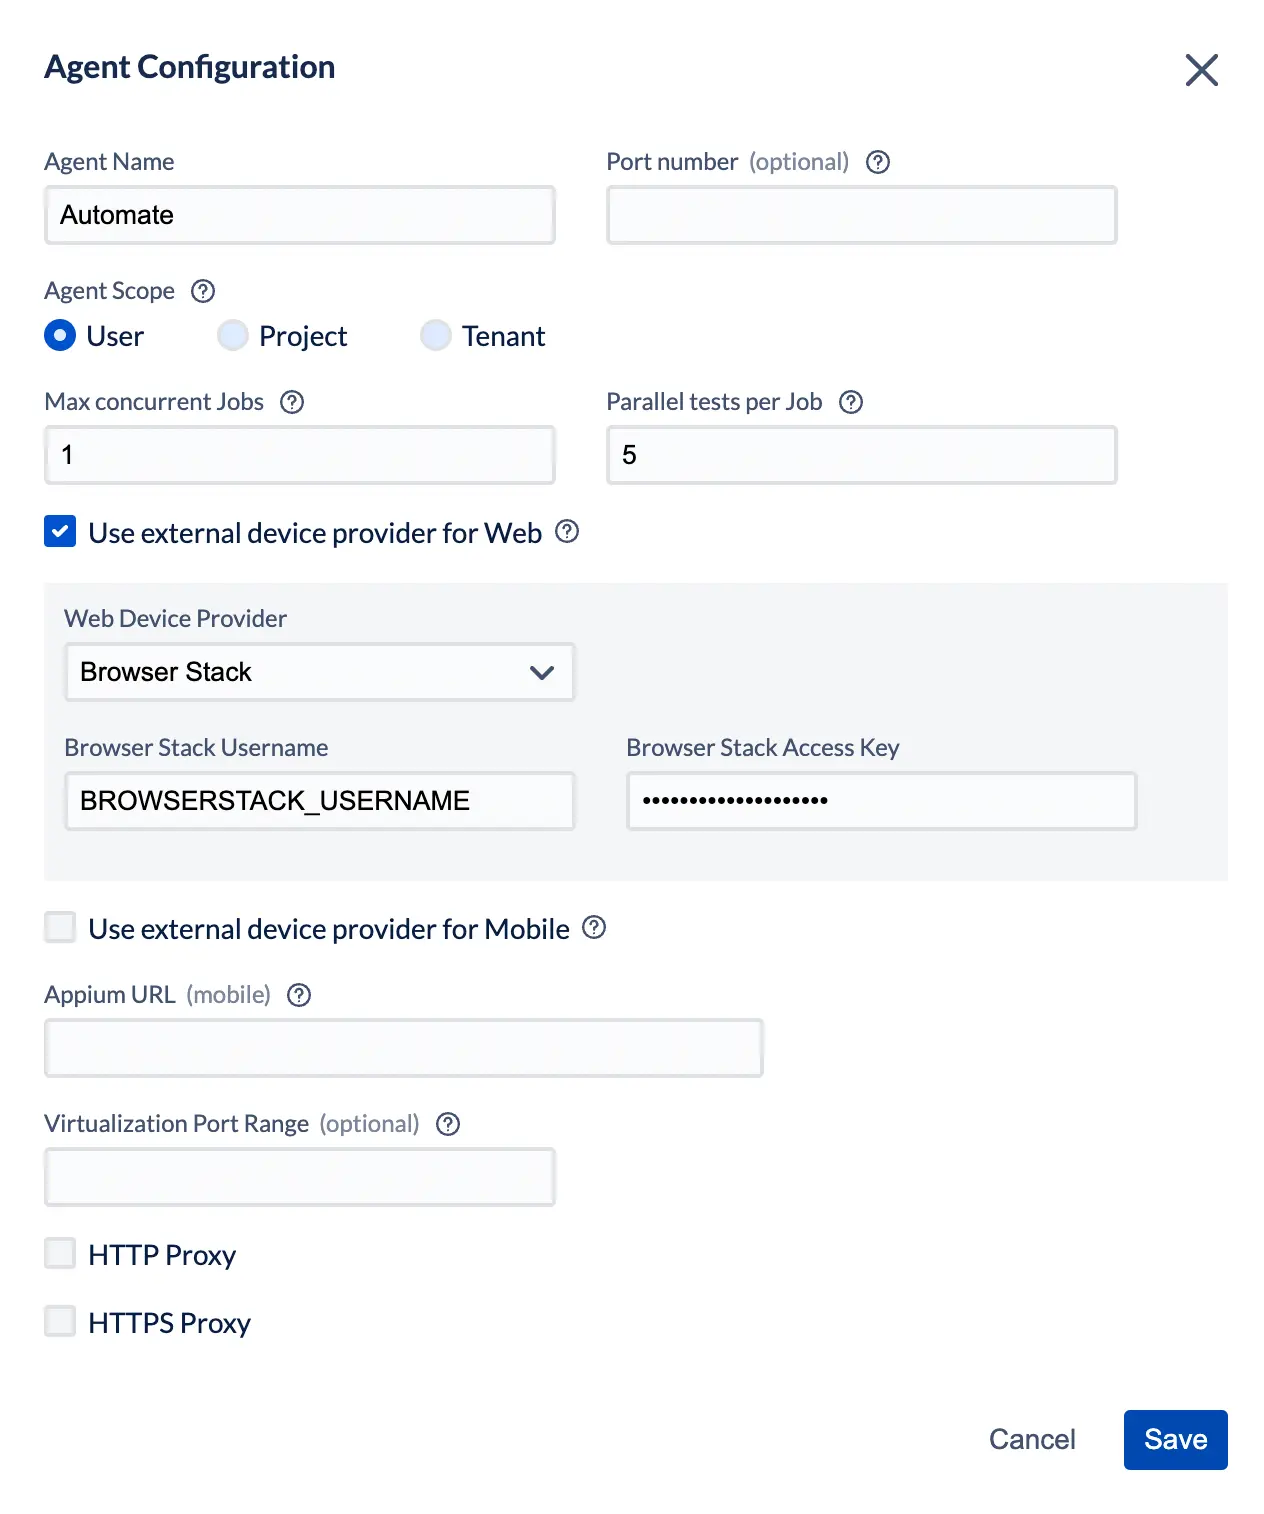Click Appium URL help icon
This screenshot has width=1264, height=1514.
point(299,995)
